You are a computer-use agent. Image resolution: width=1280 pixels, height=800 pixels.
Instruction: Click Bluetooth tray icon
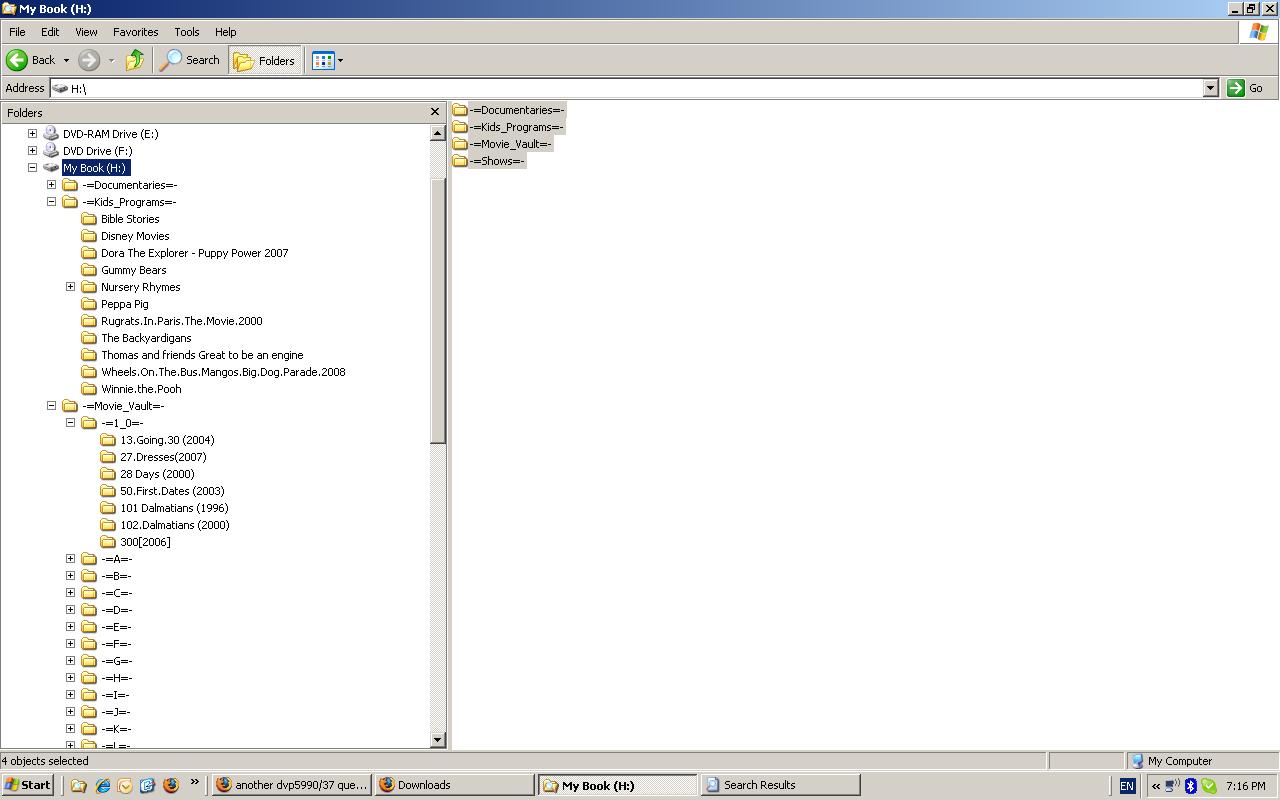click(1190, 786)
